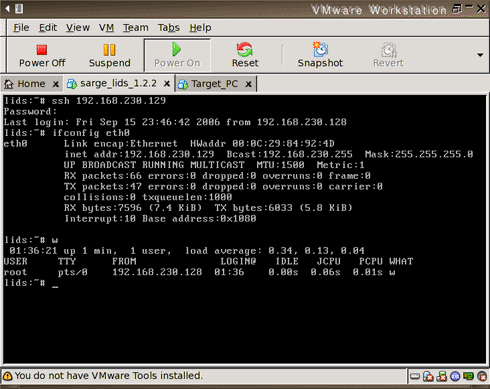Screen dimensions: 490x389
Task: Click the red Power Off icon
Action: click(42, 50)
